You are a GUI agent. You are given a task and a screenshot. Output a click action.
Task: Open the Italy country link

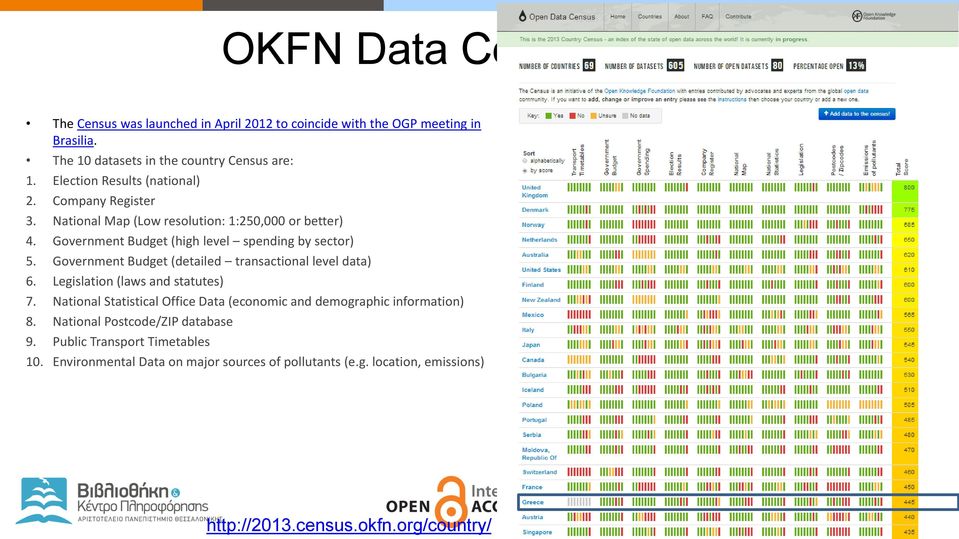point(528,330)
